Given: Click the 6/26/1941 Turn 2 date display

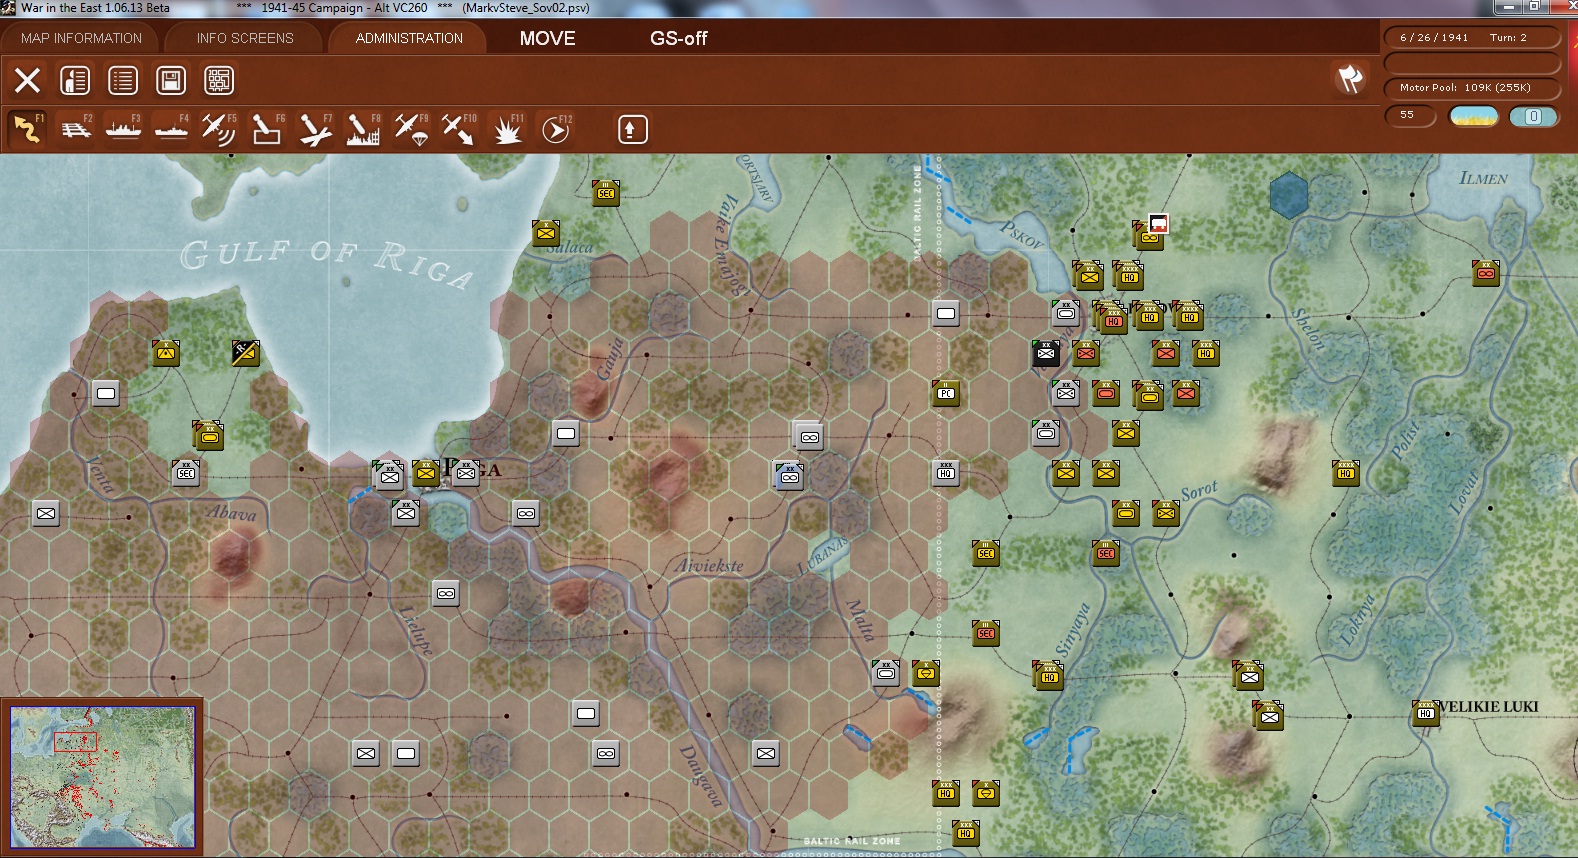Looking at the screenshot, I should [x=1472, y=38].
